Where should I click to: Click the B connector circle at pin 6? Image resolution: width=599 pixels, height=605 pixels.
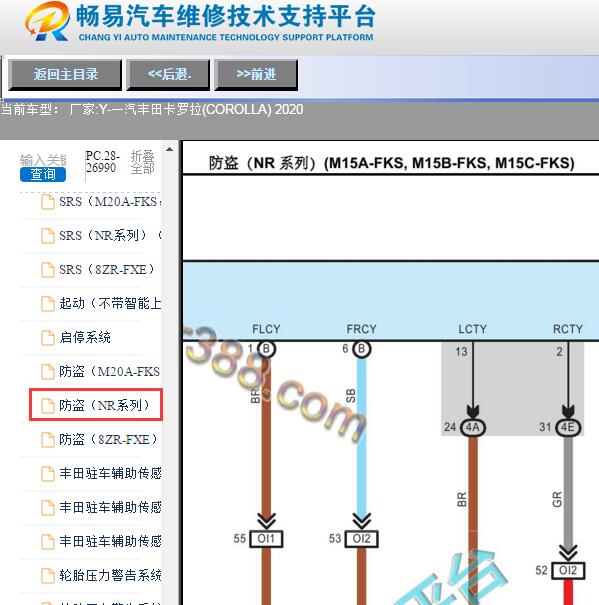coord(361,349)
